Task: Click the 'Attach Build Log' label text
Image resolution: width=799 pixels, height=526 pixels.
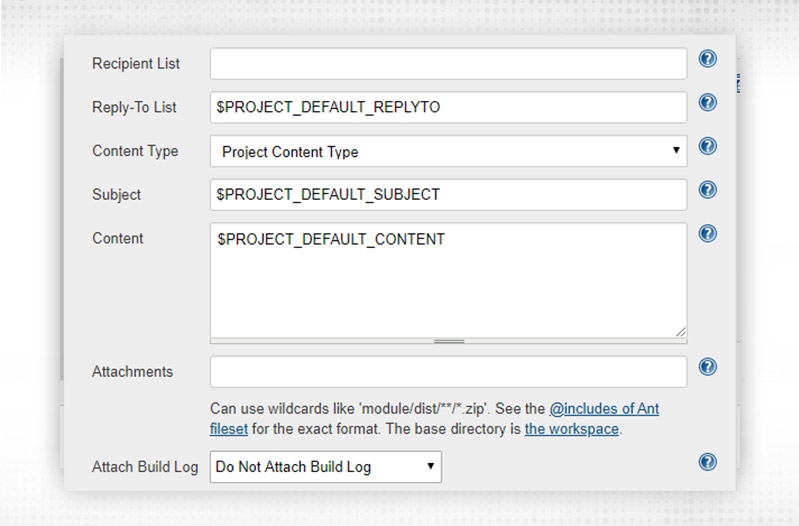Action: (146, 467)
